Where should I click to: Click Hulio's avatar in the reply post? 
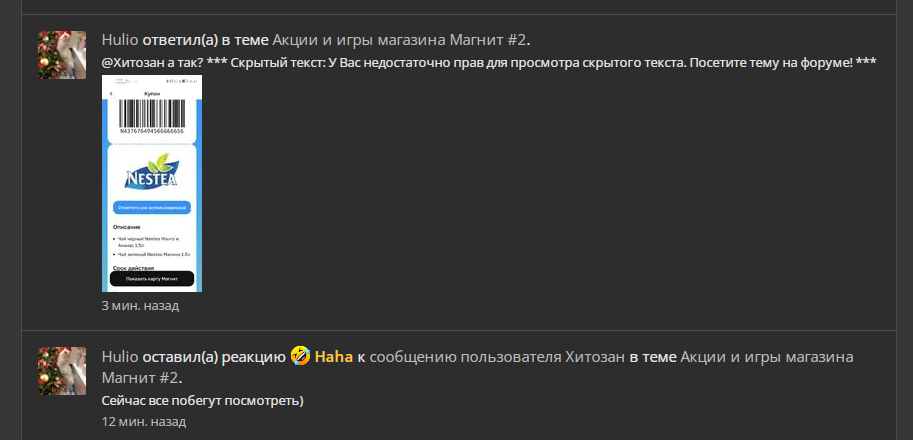pyautogui.click(x=62, y=55)
